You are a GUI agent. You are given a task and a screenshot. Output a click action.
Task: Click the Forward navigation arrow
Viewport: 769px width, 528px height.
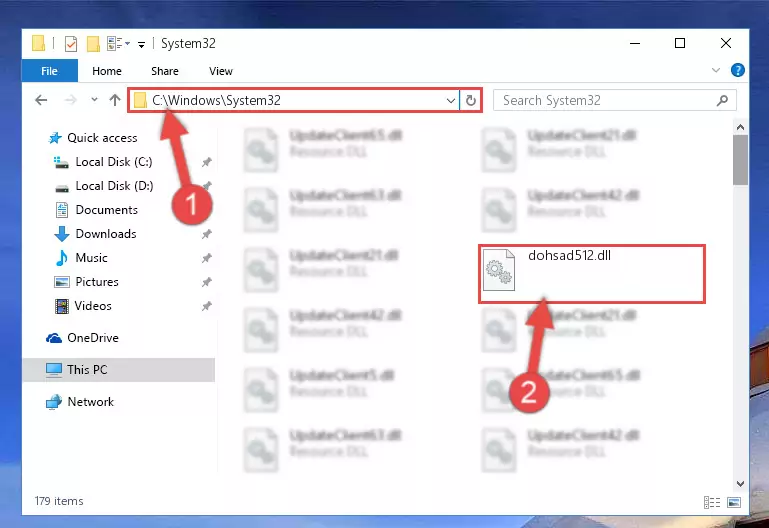[71, 101]
